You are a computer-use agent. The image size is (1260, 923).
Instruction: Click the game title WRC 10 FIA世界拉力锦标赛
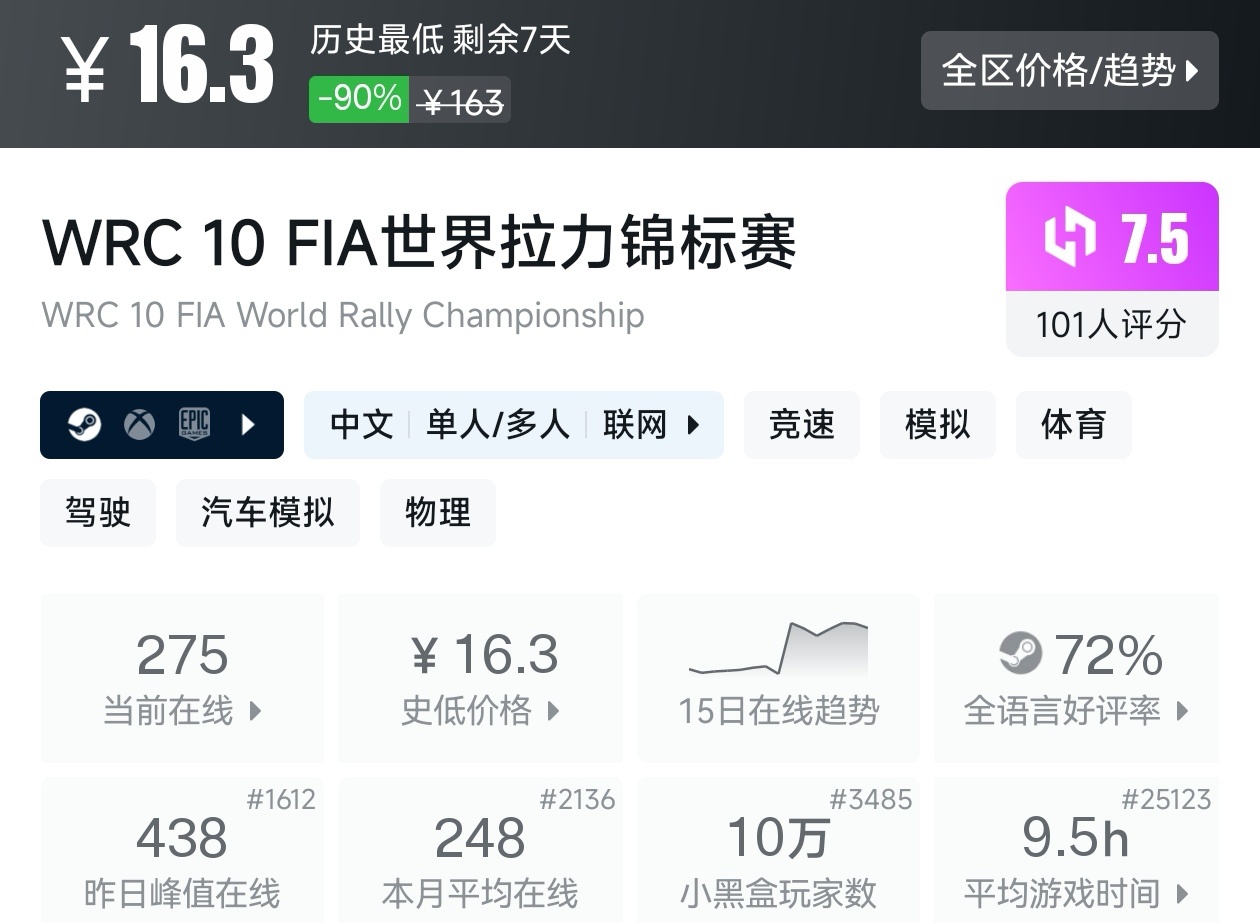click(419, 243)
